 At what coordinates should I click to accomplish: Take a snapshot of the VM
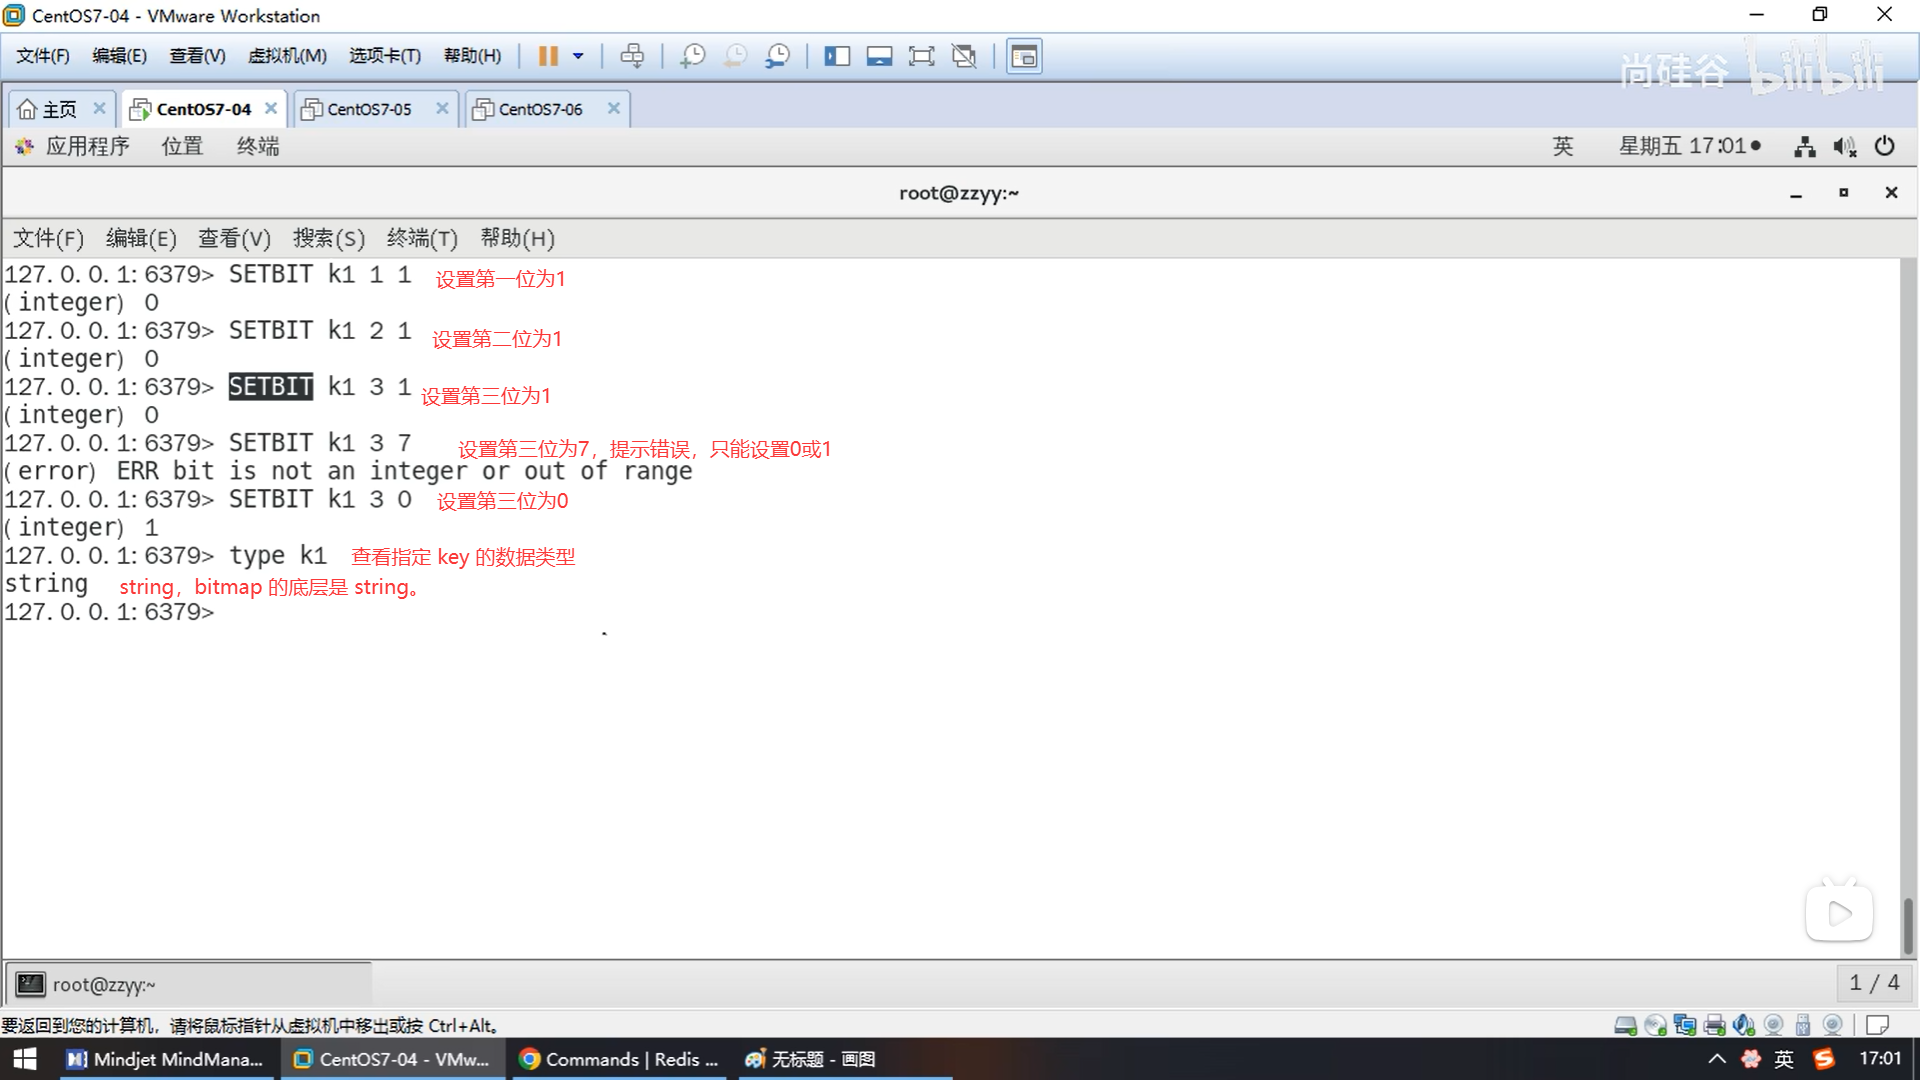tap(692, 56)
